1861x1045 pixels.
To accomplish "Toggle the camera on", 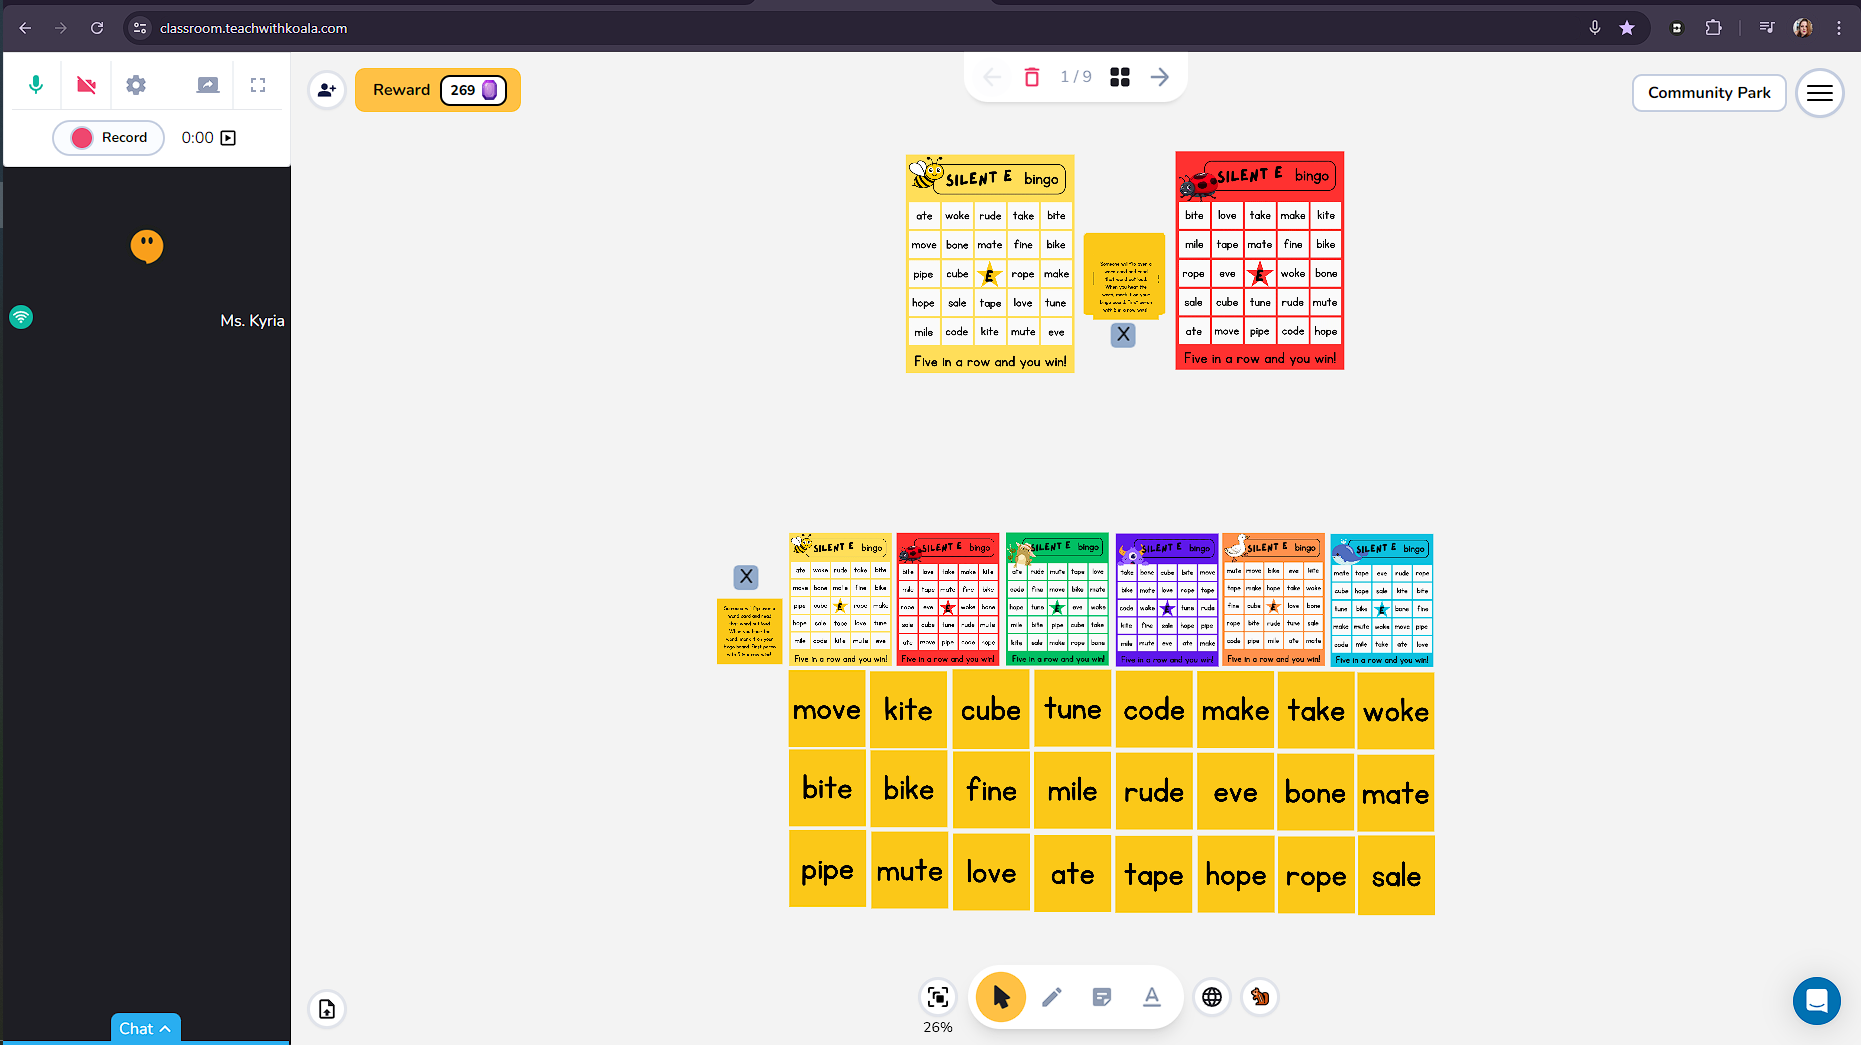I will (x=86, y=85).
